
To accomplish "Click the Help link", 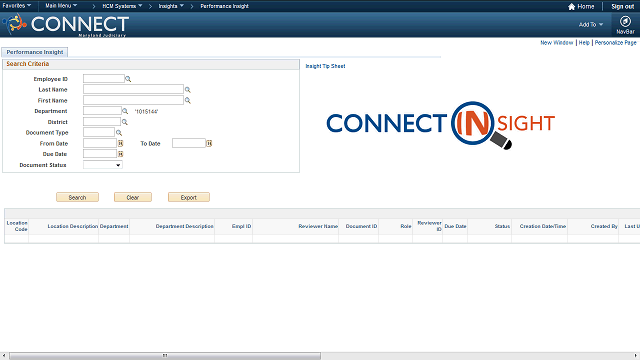I will coord(584,42).
